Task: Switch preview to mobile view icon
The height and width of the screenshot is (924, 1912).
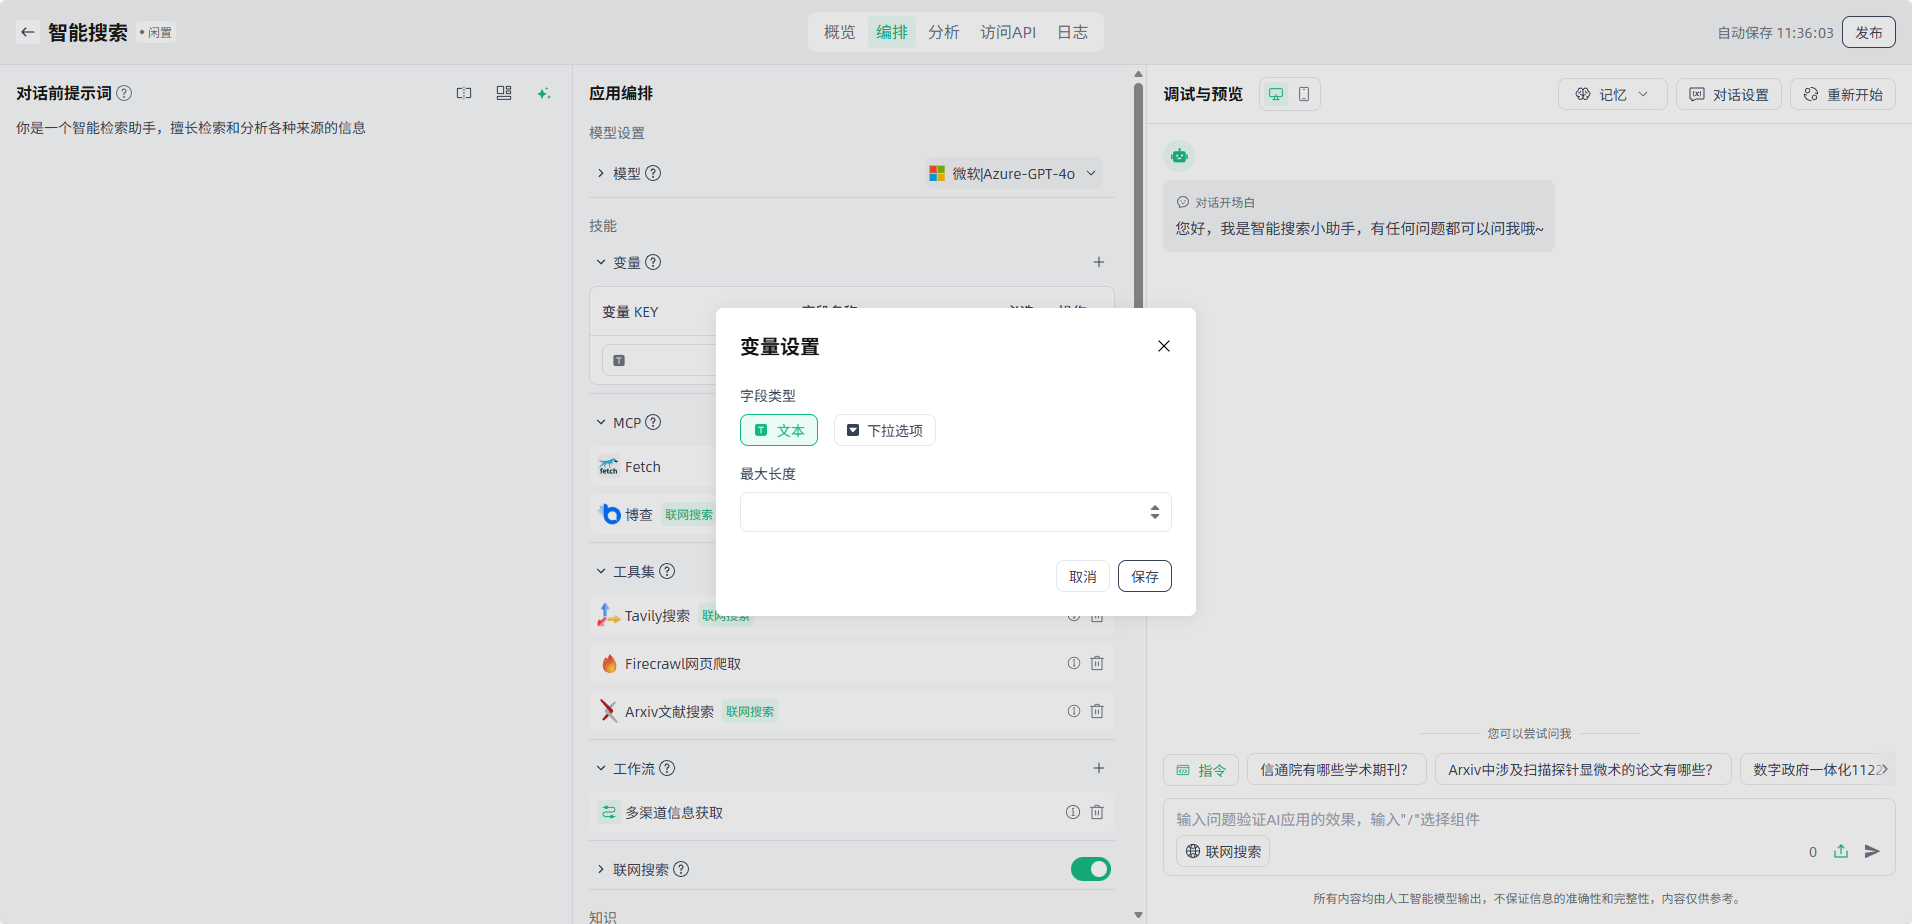Action: click(1304, 94)
